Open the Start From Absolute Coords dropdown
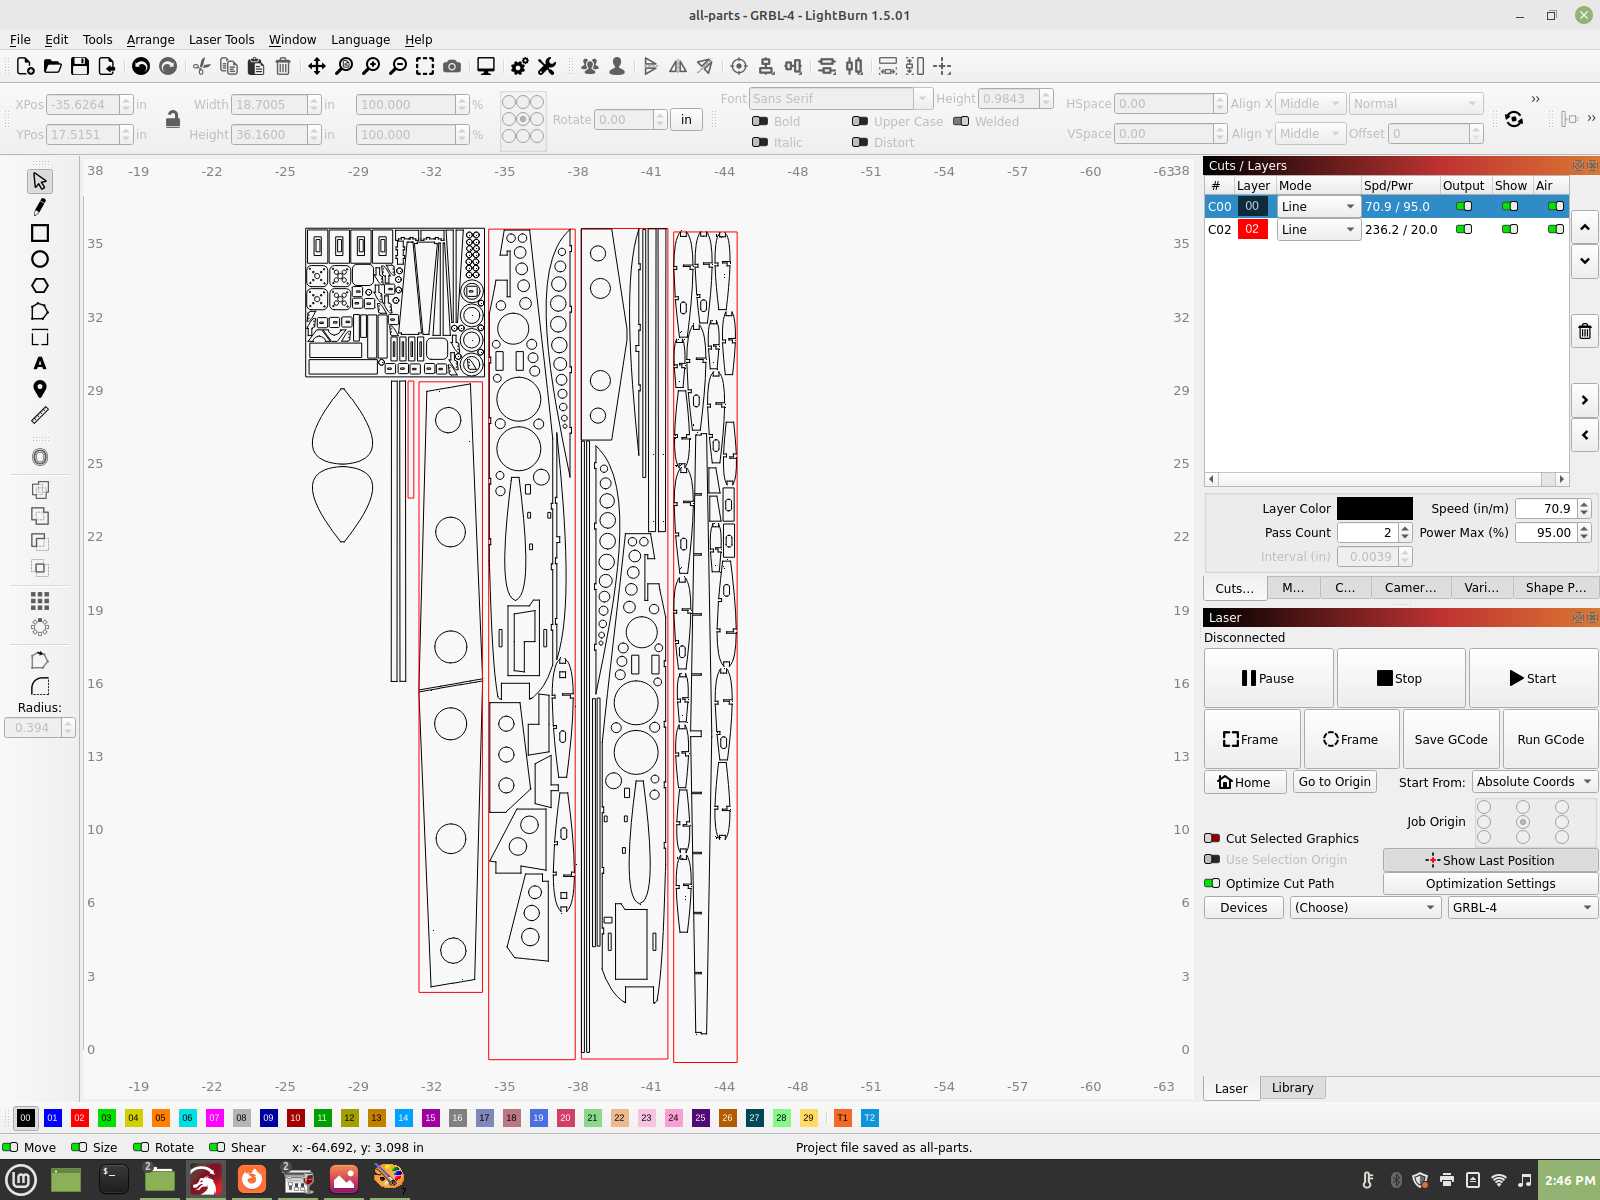1600x1200 pixels. click(x=1534, y=782)
